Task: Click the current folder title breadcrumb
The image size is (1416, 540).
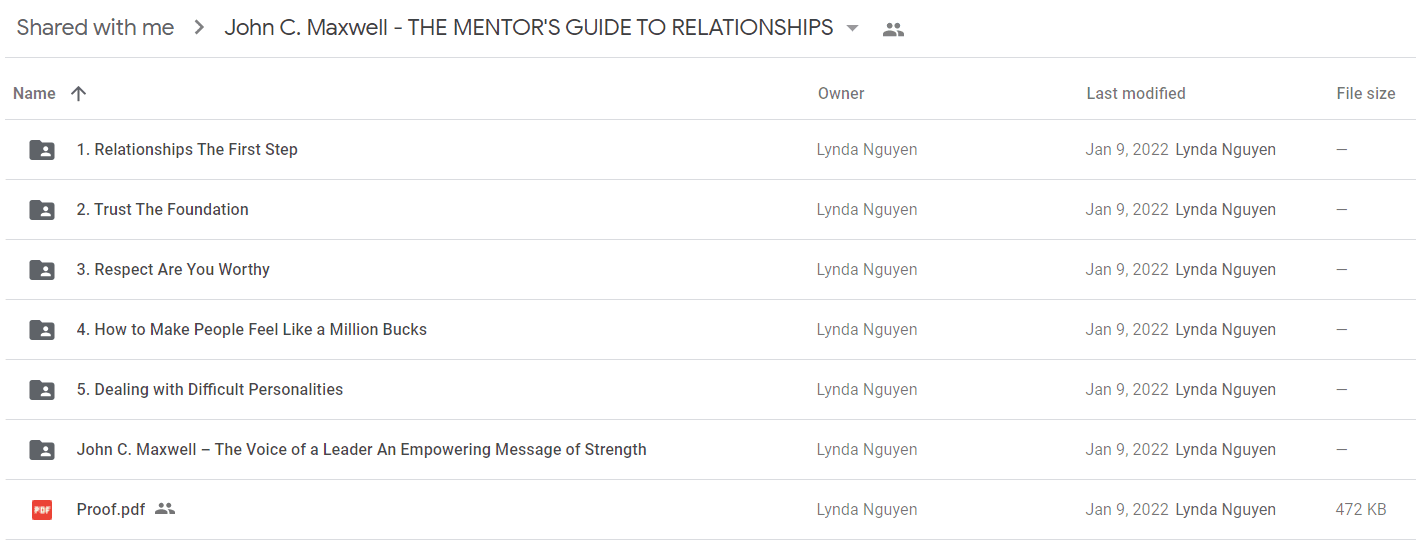Action: (528, 28)
